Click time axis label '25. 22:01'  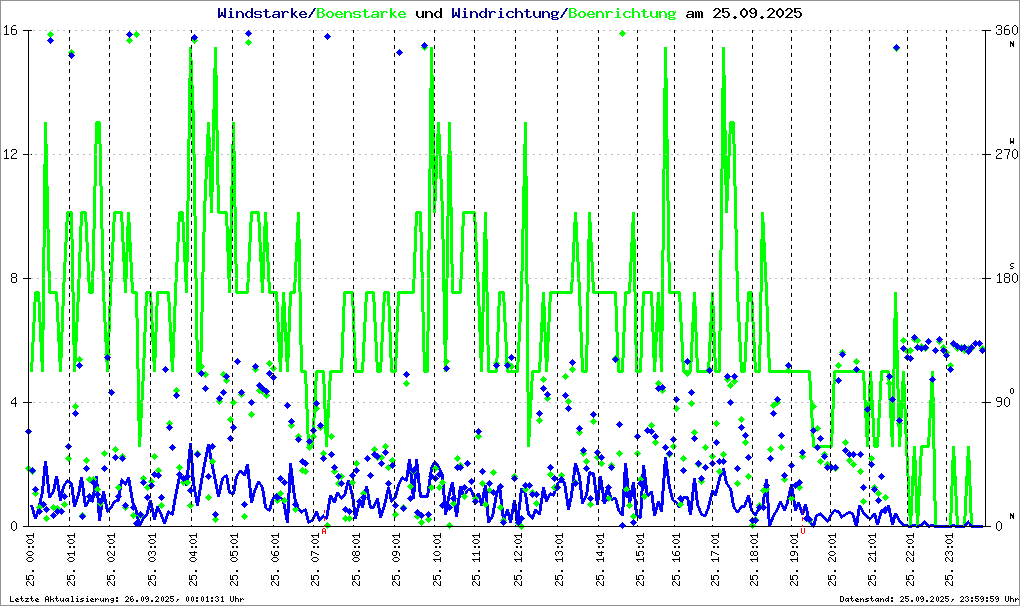(x=909, y=560)
